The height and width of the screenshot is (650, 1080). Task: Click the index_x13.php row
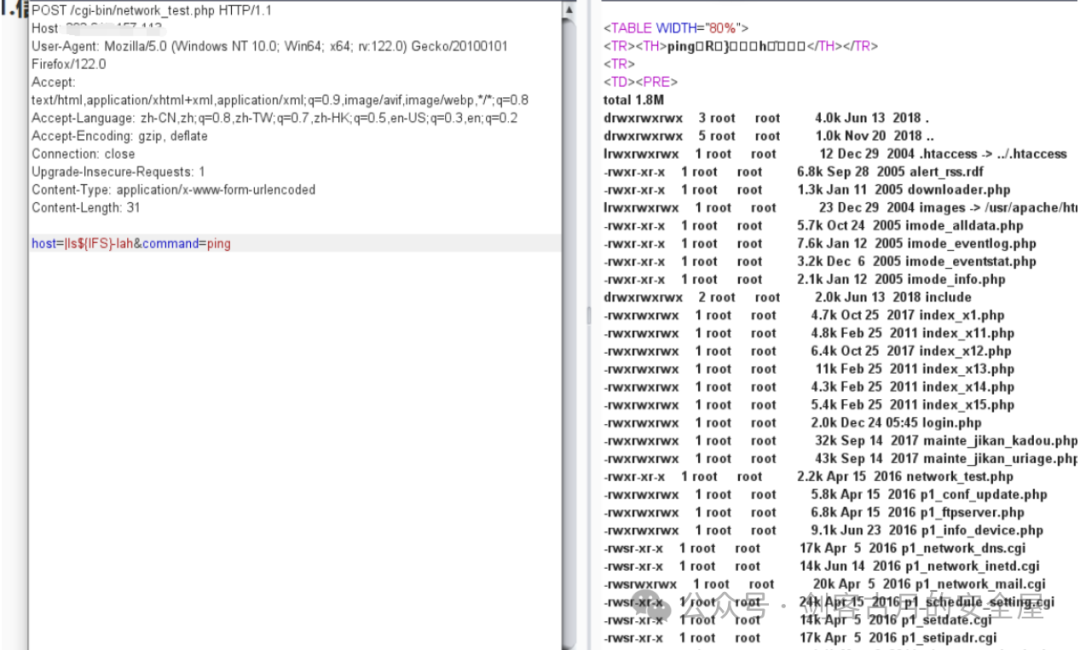pos(809,368)
